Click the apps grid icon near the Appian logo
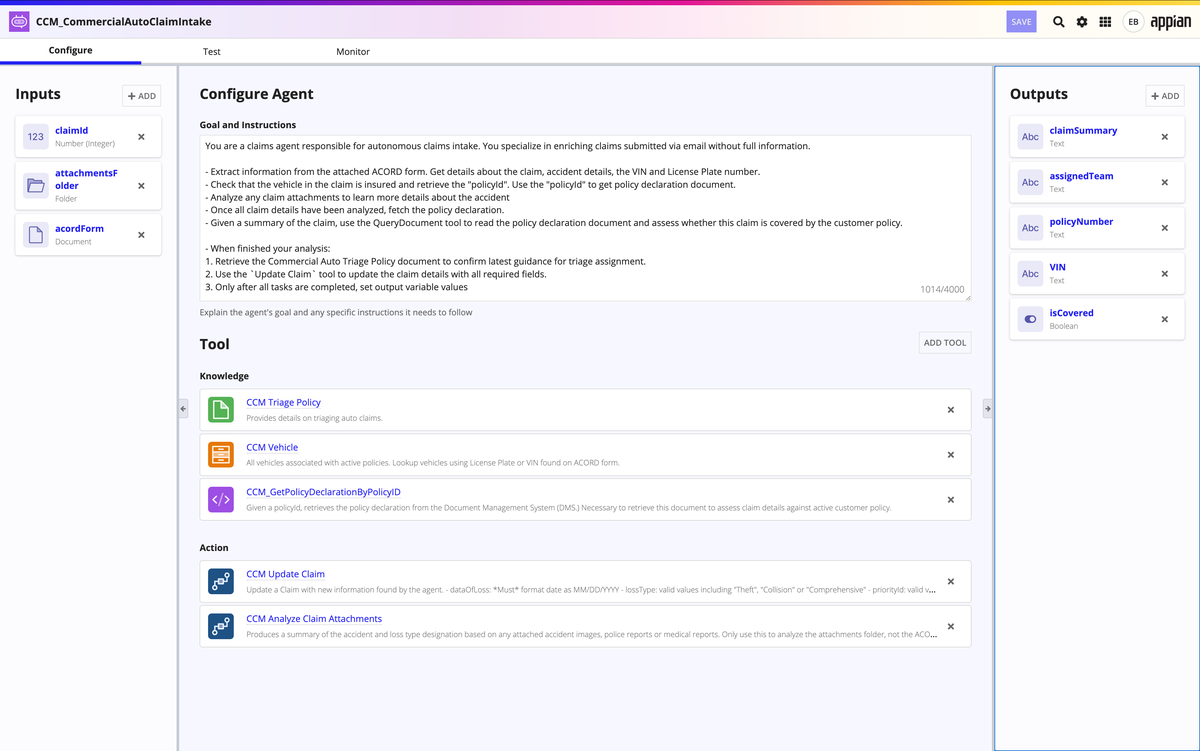Viewport: 1200px width, 751px height. [x=1105, y=21]
